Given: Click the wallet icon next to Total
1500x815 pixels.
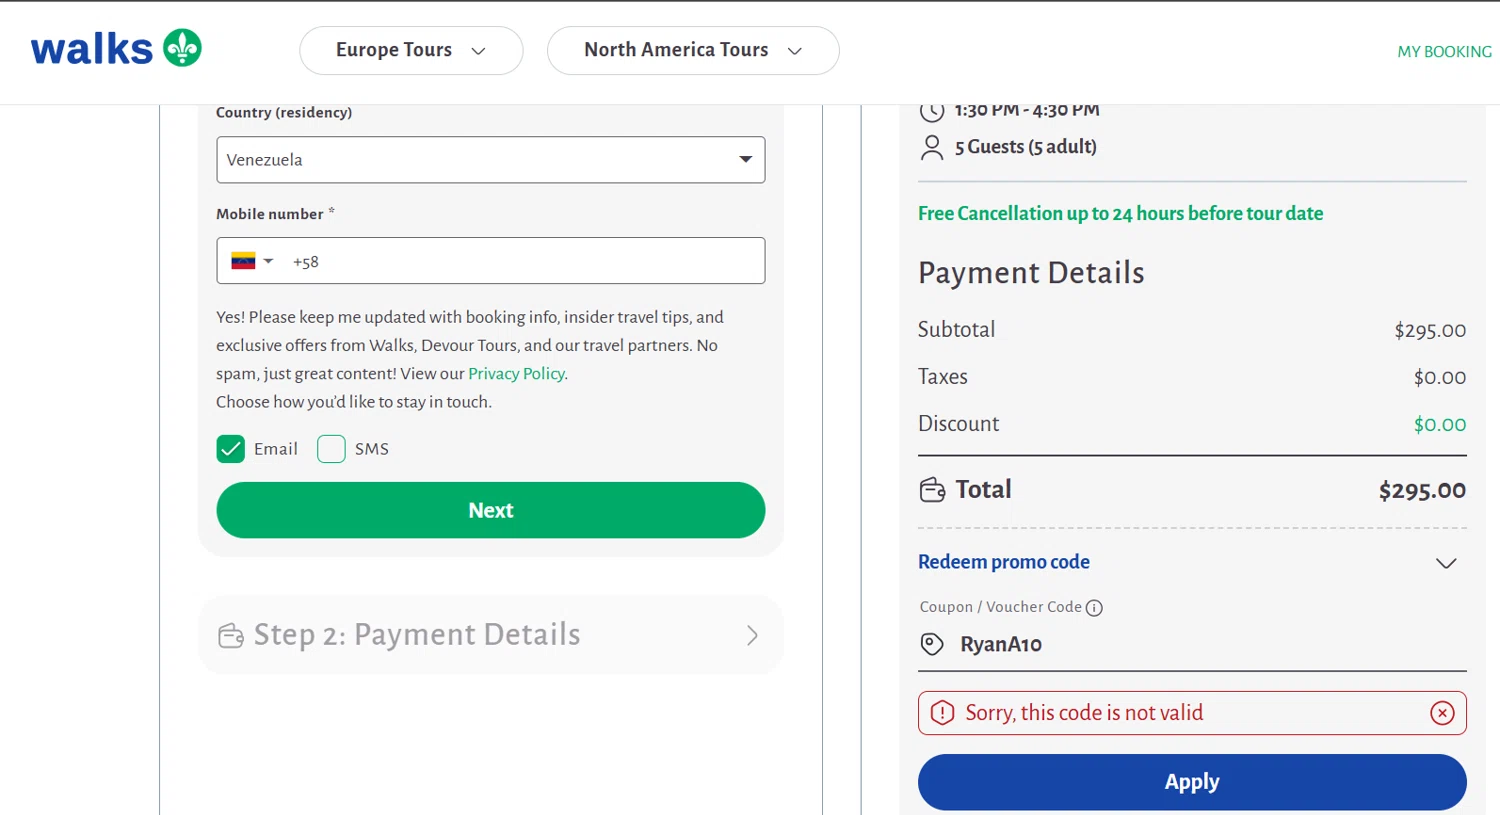Looking at the screenshot, I should (x=932, y=490).
